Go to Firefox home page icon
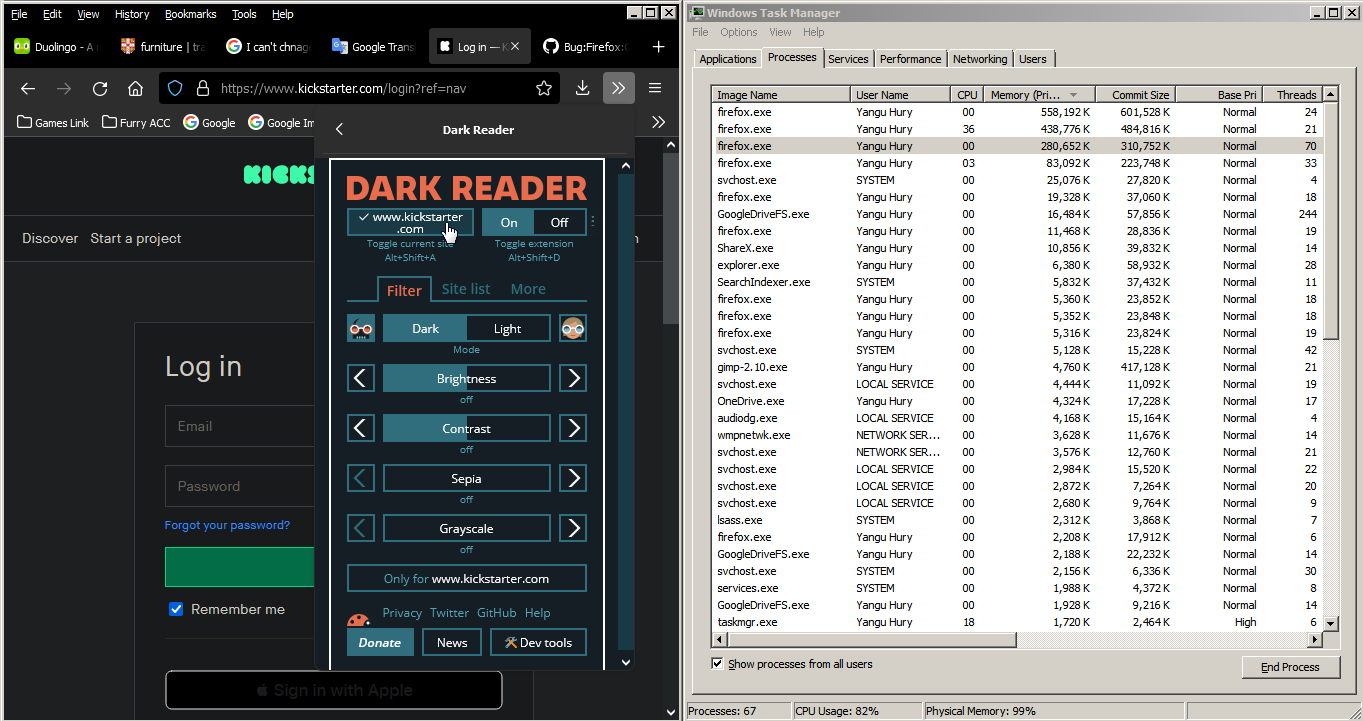This screenshot has width=1363, height=721. pos(136,88)
